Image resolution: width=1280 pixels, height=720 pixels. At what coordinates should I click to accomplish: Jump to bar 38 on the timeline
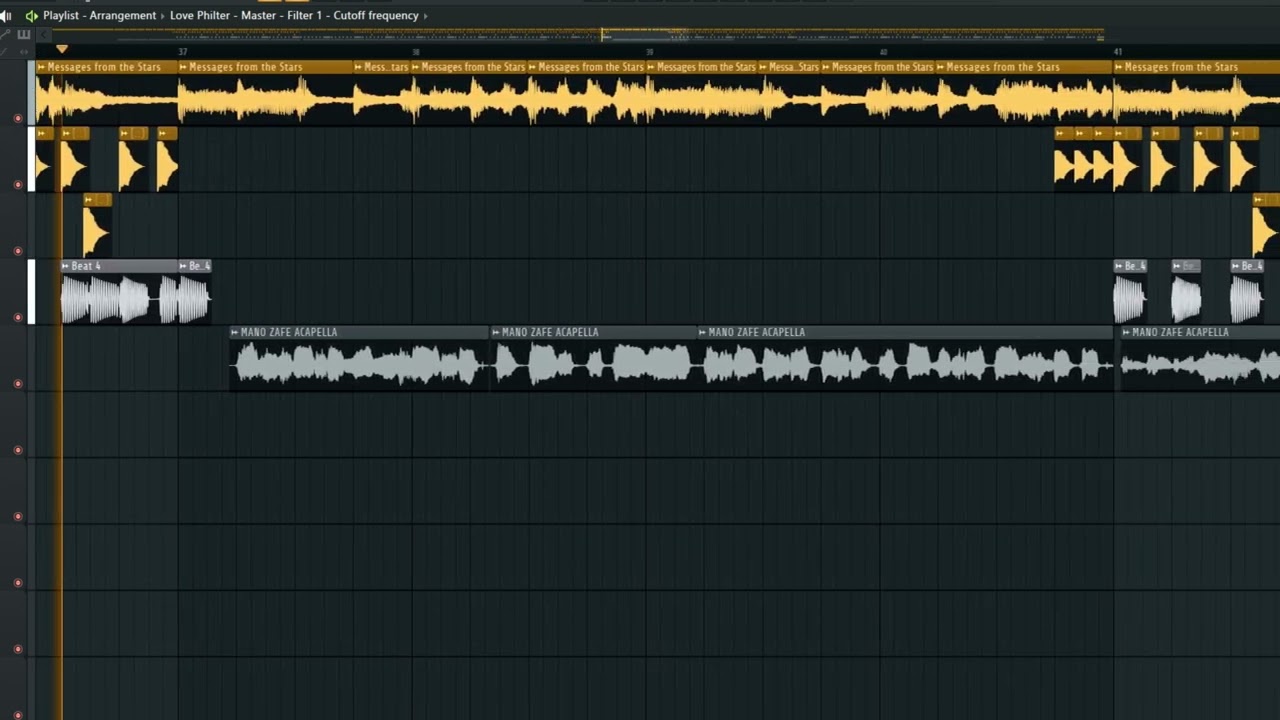(x=416, y=51)
